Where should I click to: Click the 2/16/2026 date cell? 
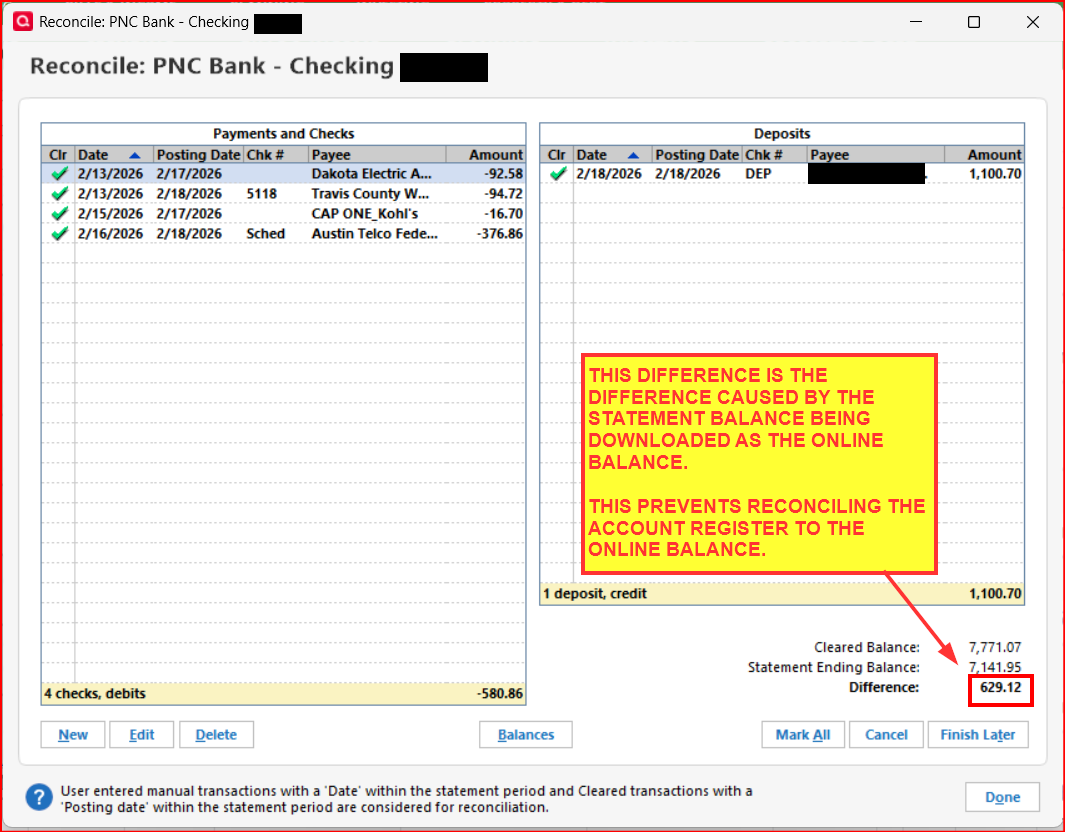click(110, 234)
